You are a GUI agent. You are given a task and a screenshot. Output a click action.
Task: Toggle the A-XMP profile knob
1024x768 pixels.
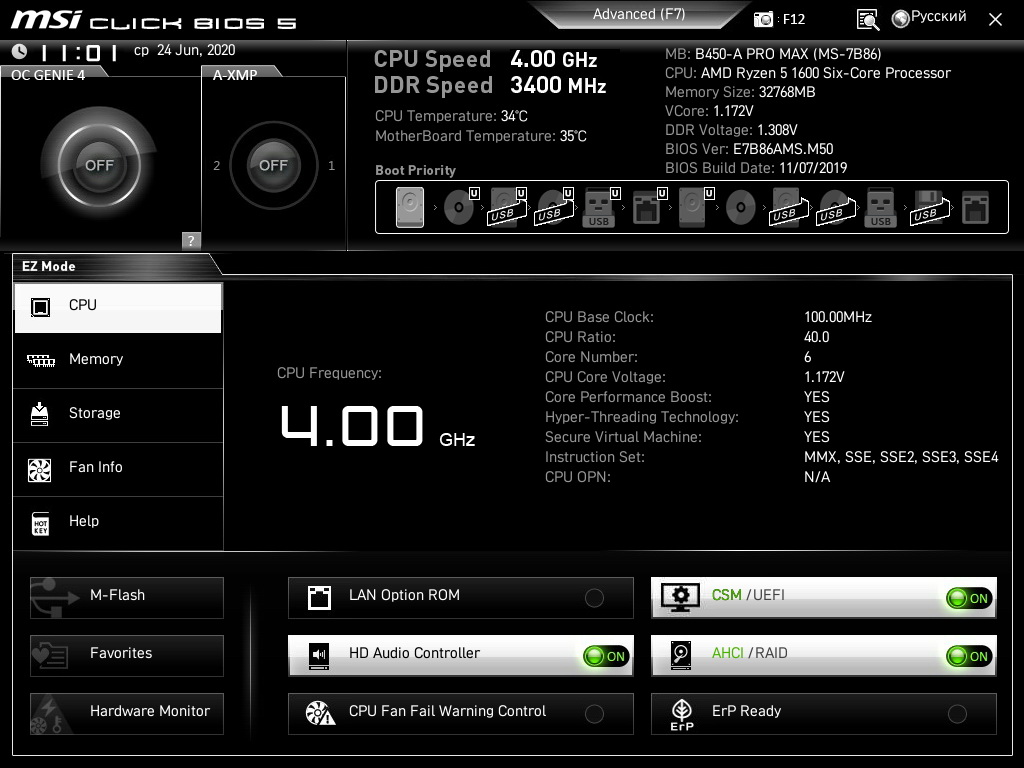point(273,165)
